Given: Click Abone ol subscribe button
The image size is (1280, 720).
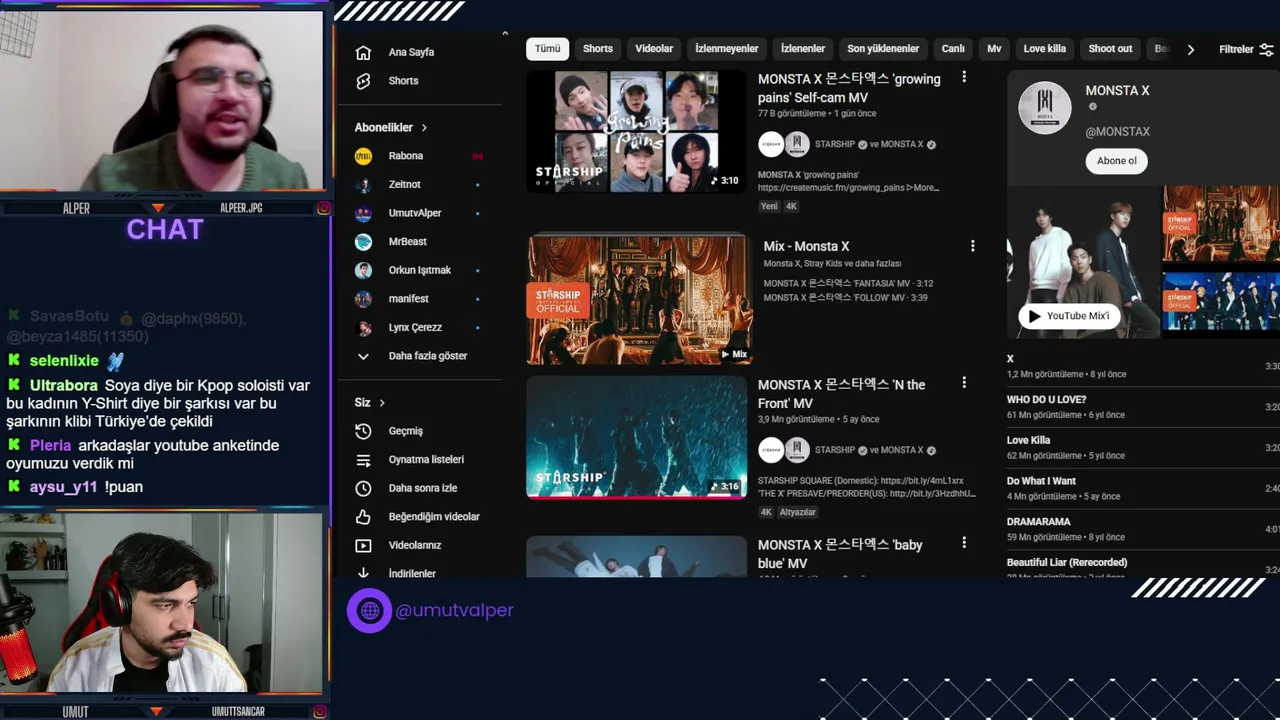Looking at the screenshot, I should click(1116, 161).
